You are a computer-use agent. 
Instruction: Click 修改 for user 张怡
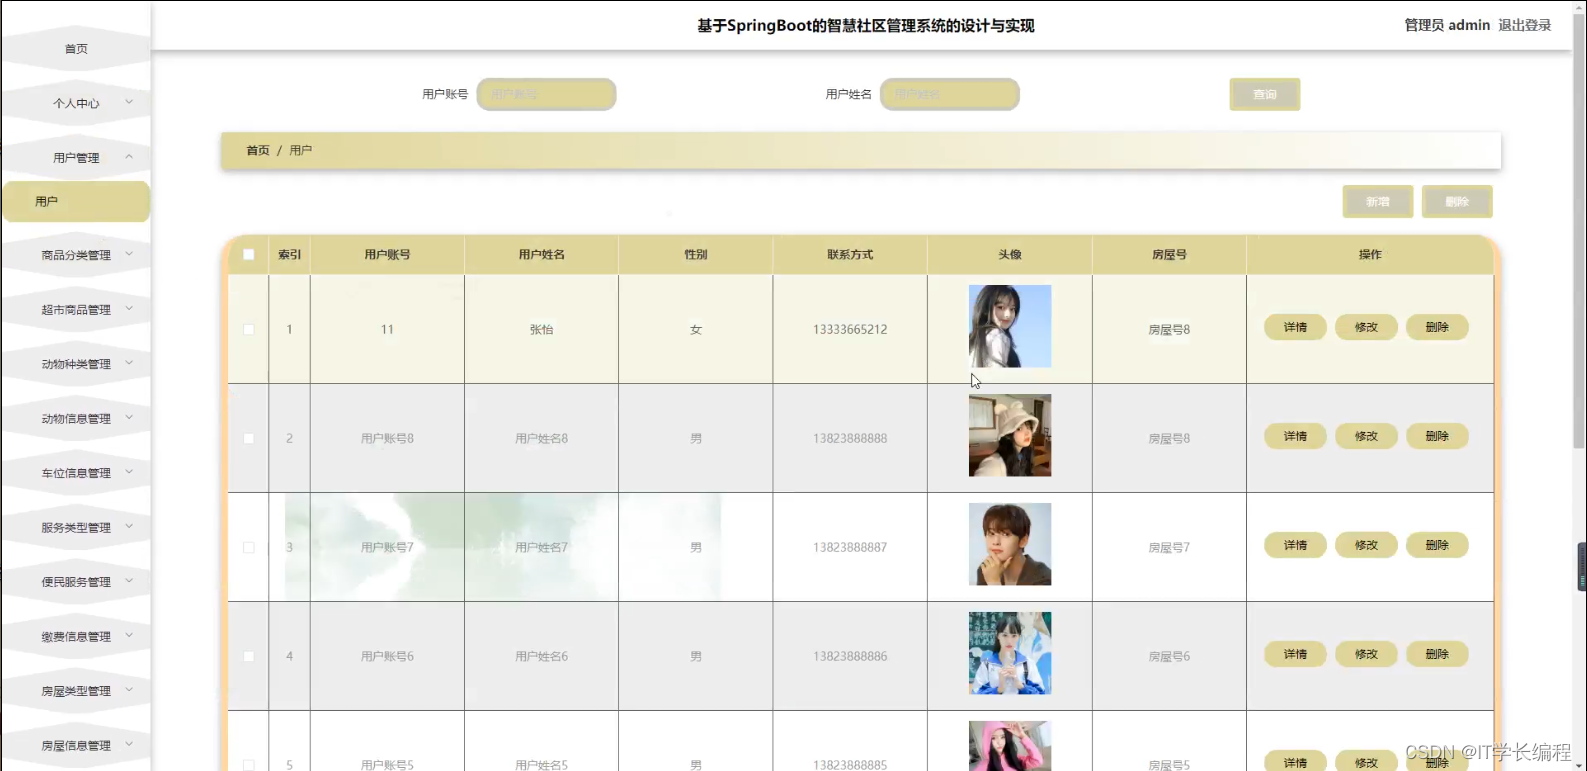click(1366, 327)
